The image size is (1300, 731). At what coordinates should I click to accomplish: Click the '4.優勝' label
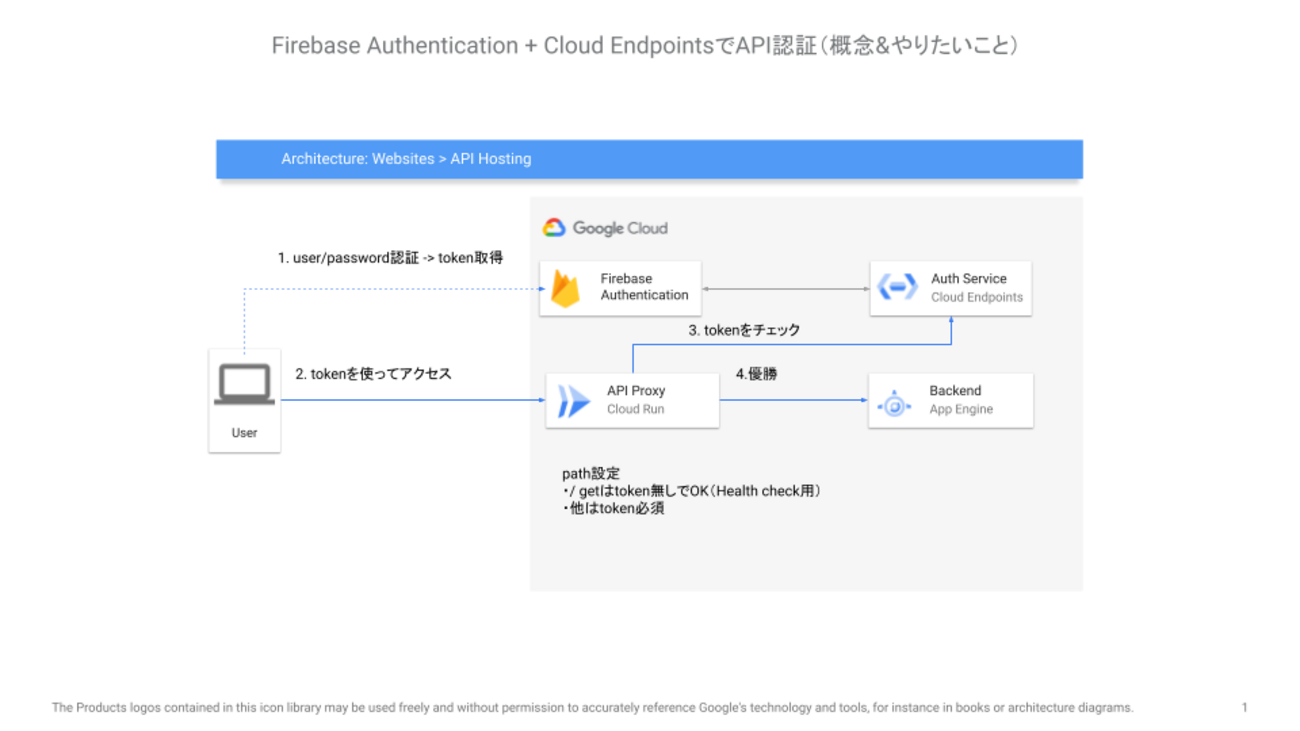[x=757, y=374]
